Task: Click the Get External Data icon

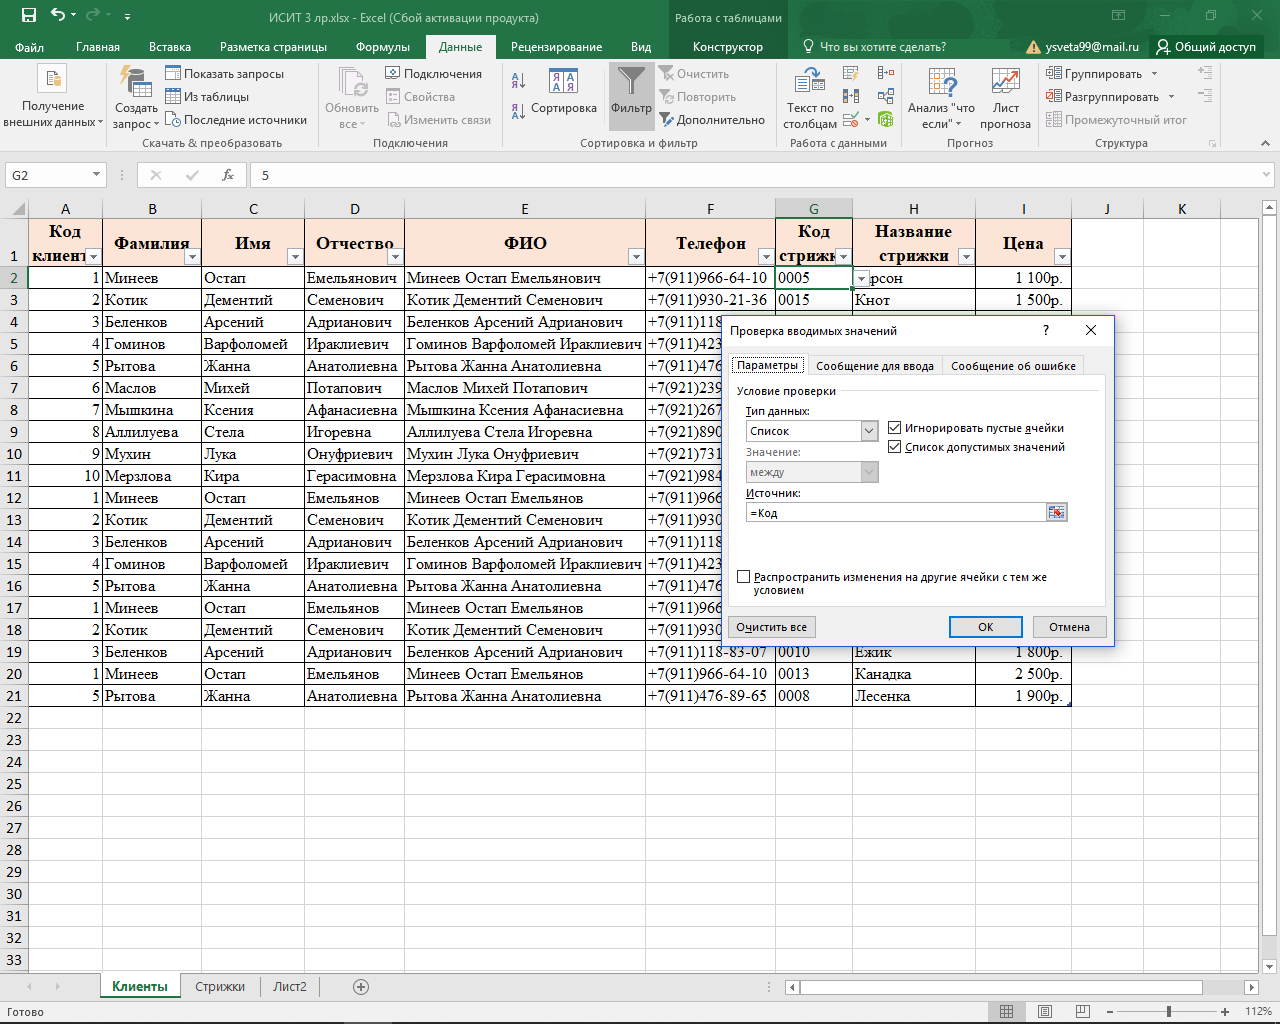Action: [52, 80]
